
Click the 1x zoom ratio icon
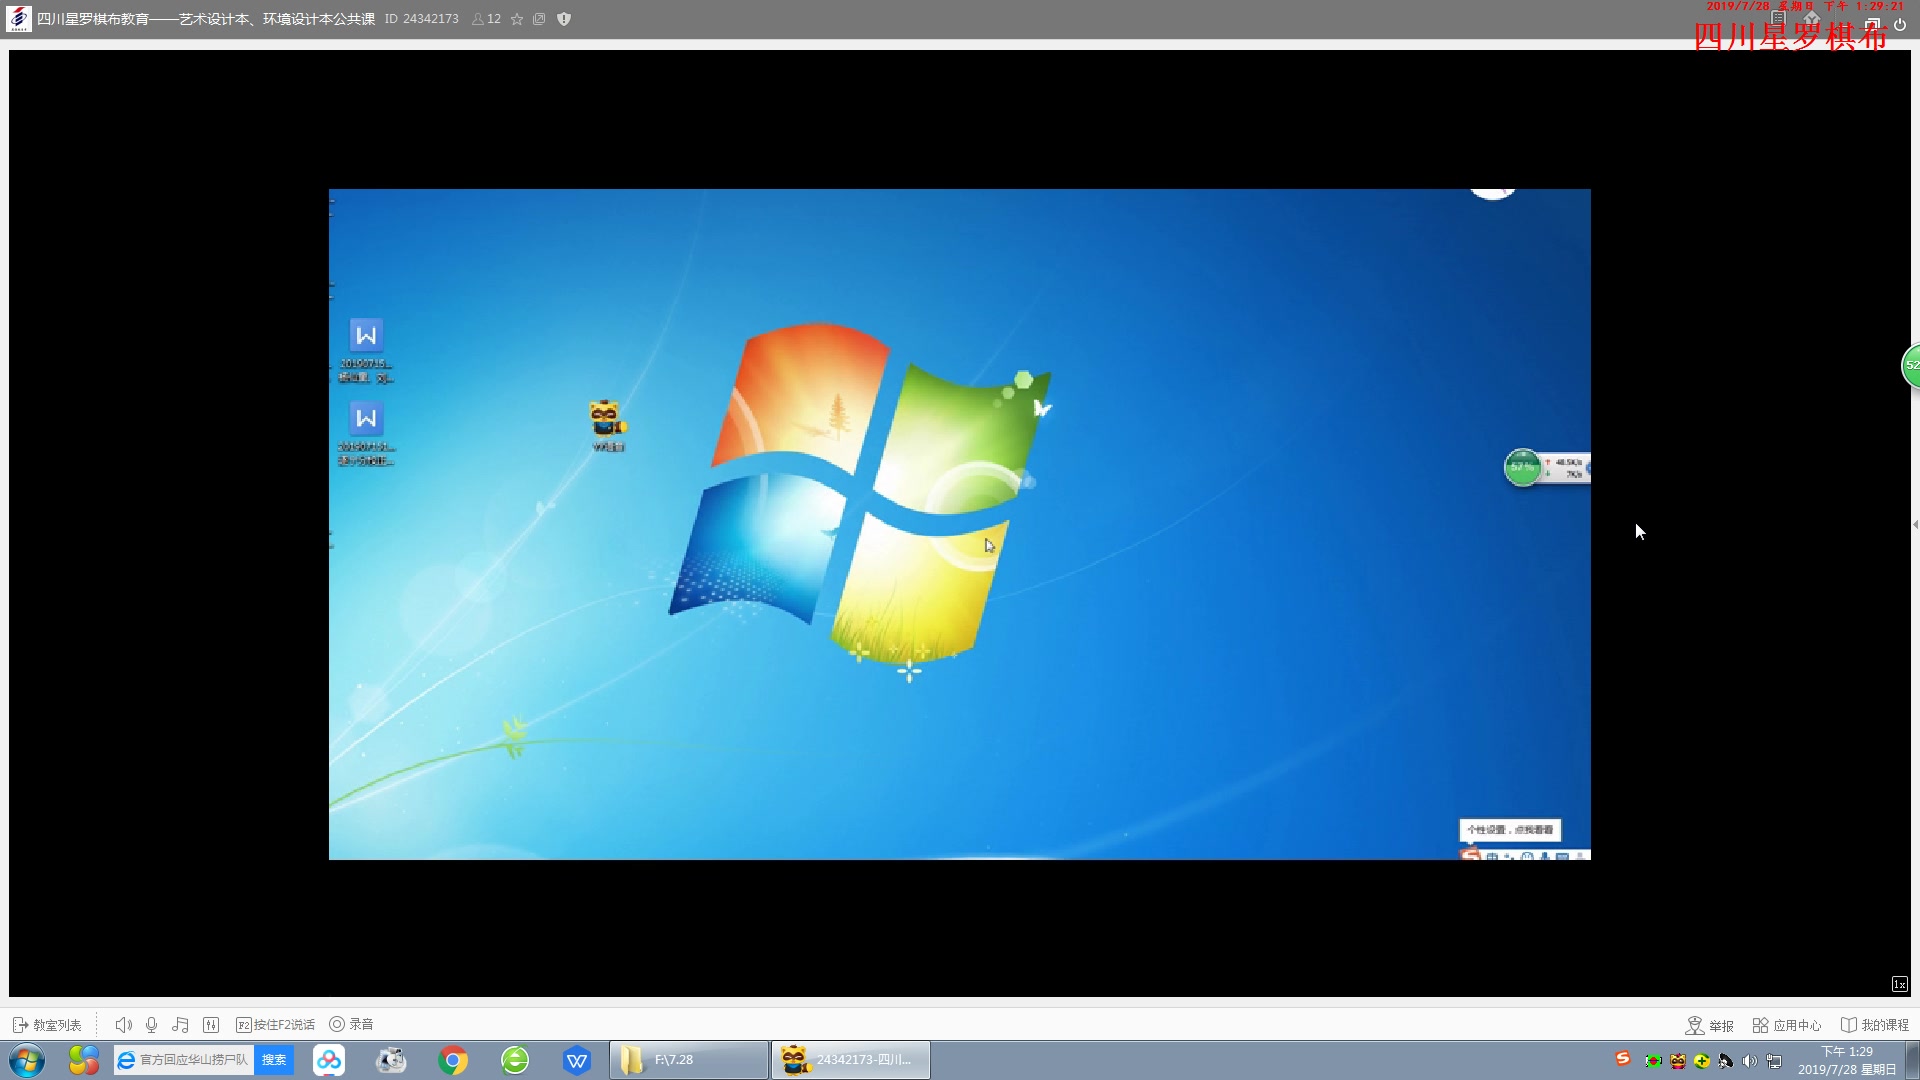point(1899,985)
